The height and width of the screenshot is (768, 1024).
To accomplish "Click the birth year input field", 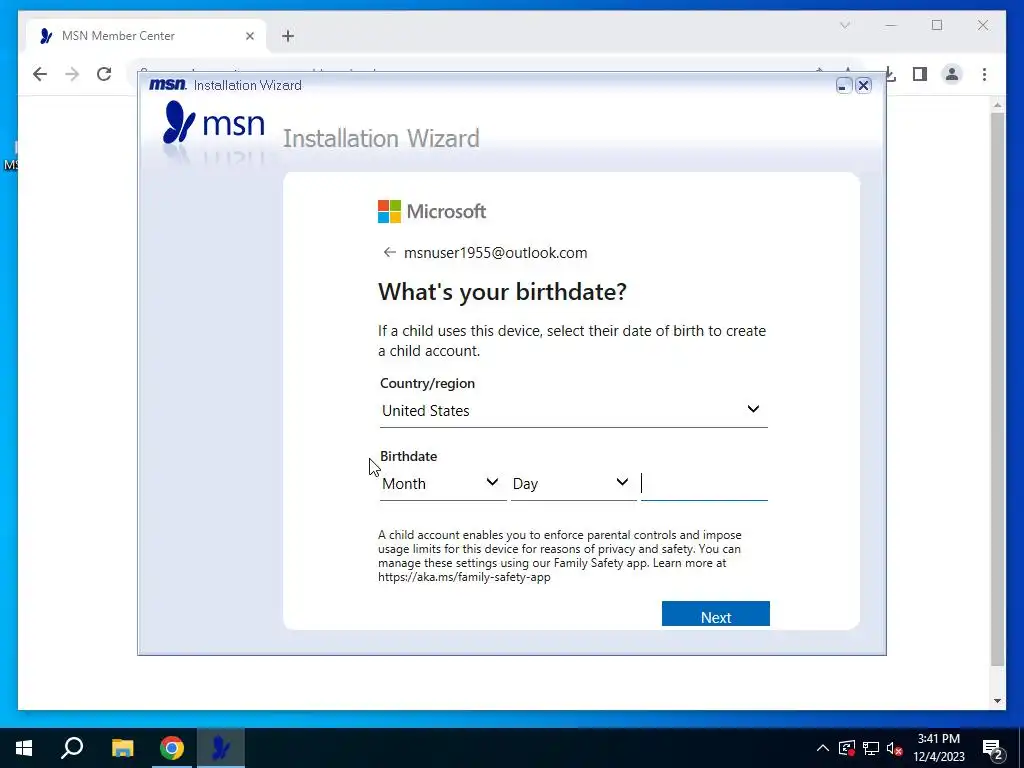I will [704, 483].
